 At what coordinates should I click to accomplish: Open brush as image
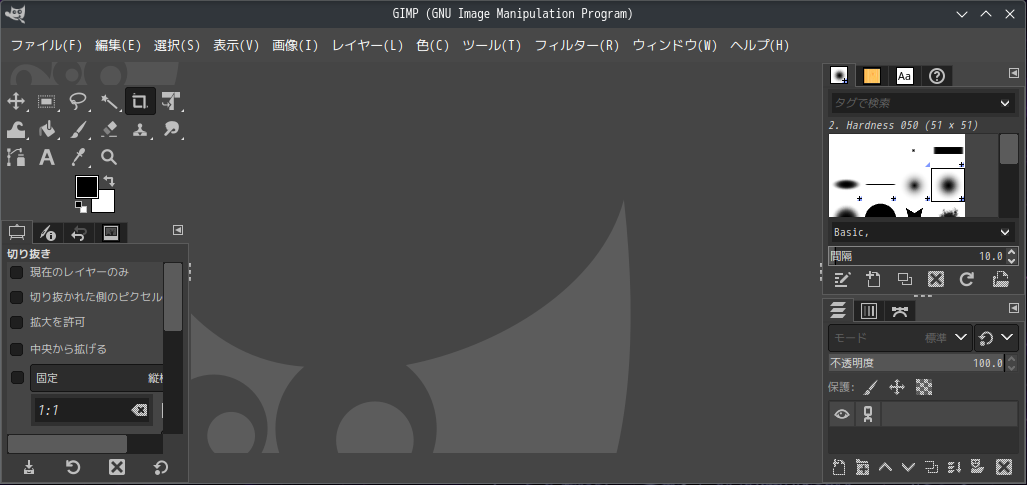(x=1000, y=280)
